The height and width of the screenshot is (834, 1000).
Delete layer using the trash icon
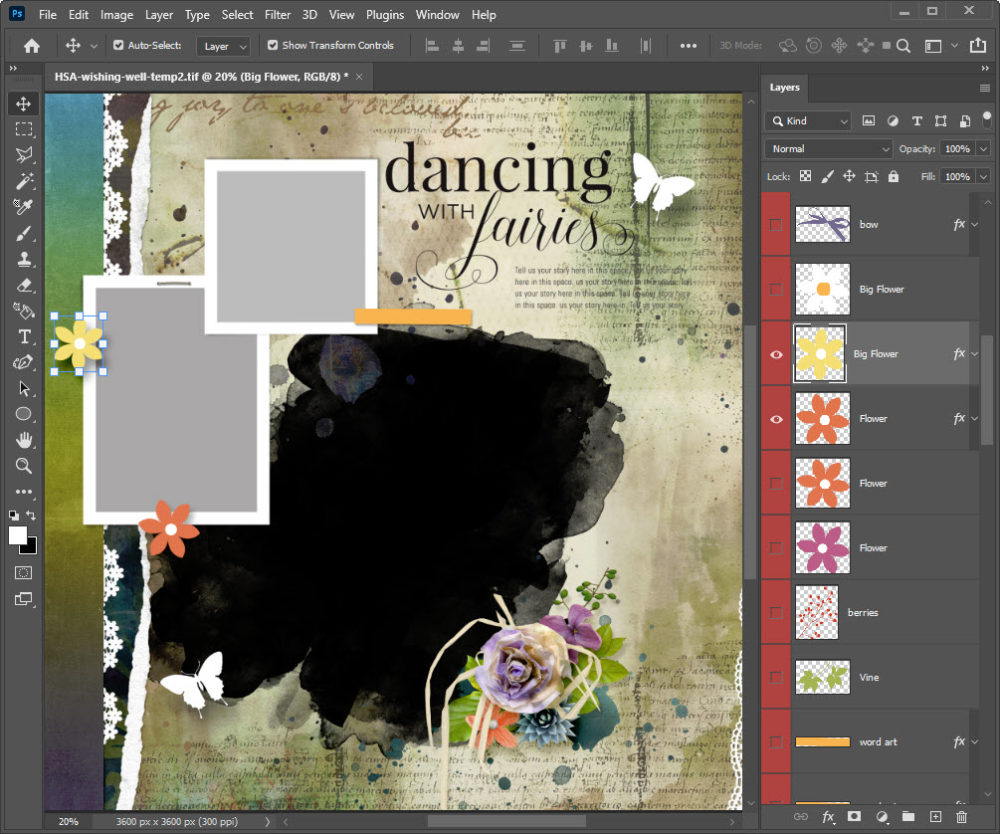click(962, 817)
